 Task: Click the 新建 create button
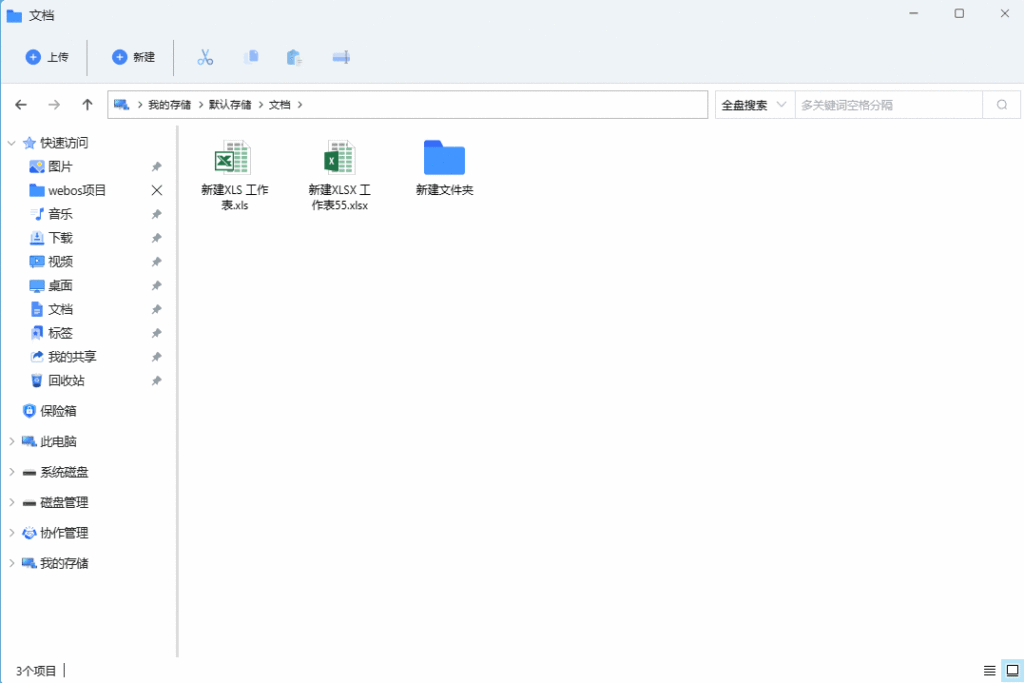pyautogui.click(x=133, y=58)
